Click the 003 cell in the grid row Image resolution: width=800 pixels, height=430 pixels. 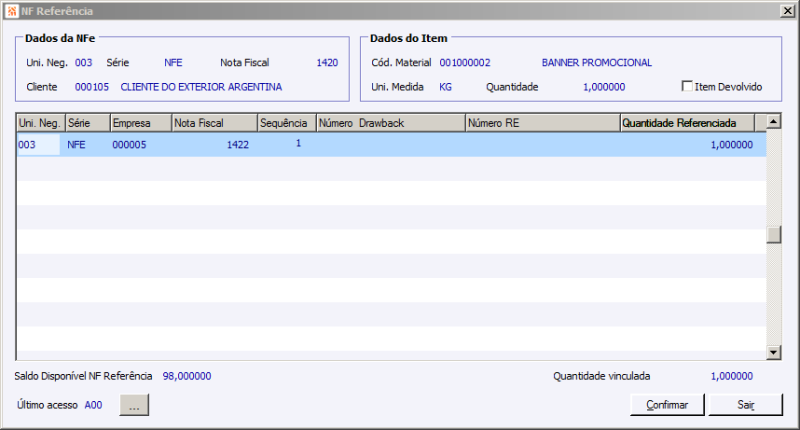38,145
